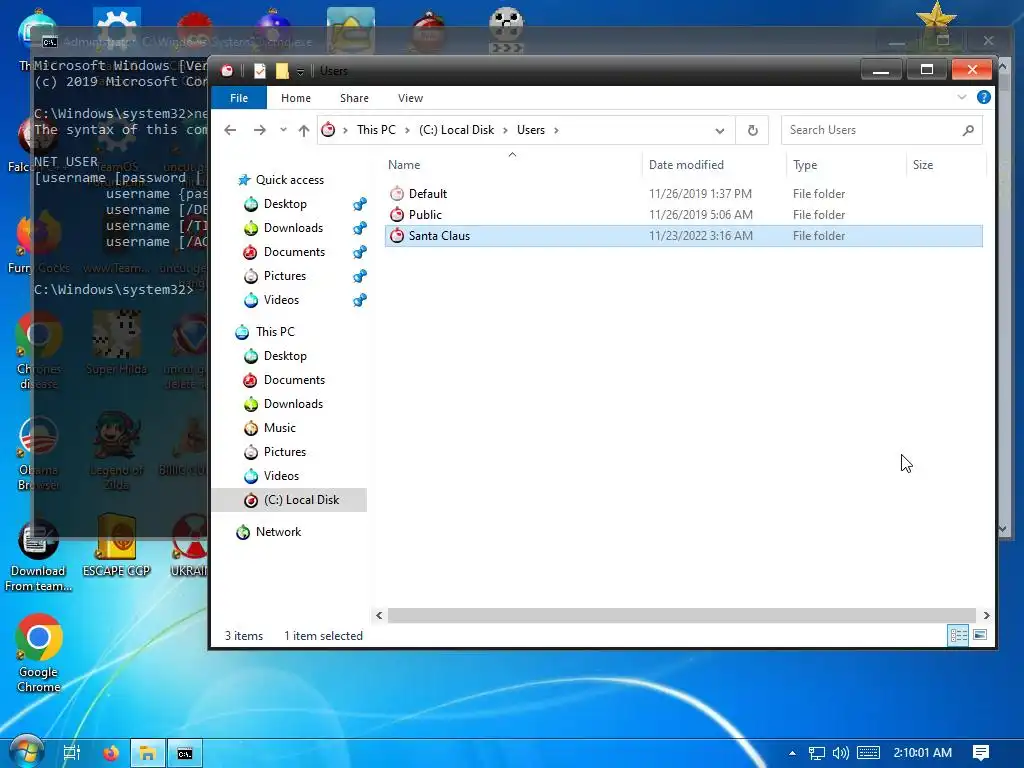Open the Windows Start button

click(x=26, y=752)
